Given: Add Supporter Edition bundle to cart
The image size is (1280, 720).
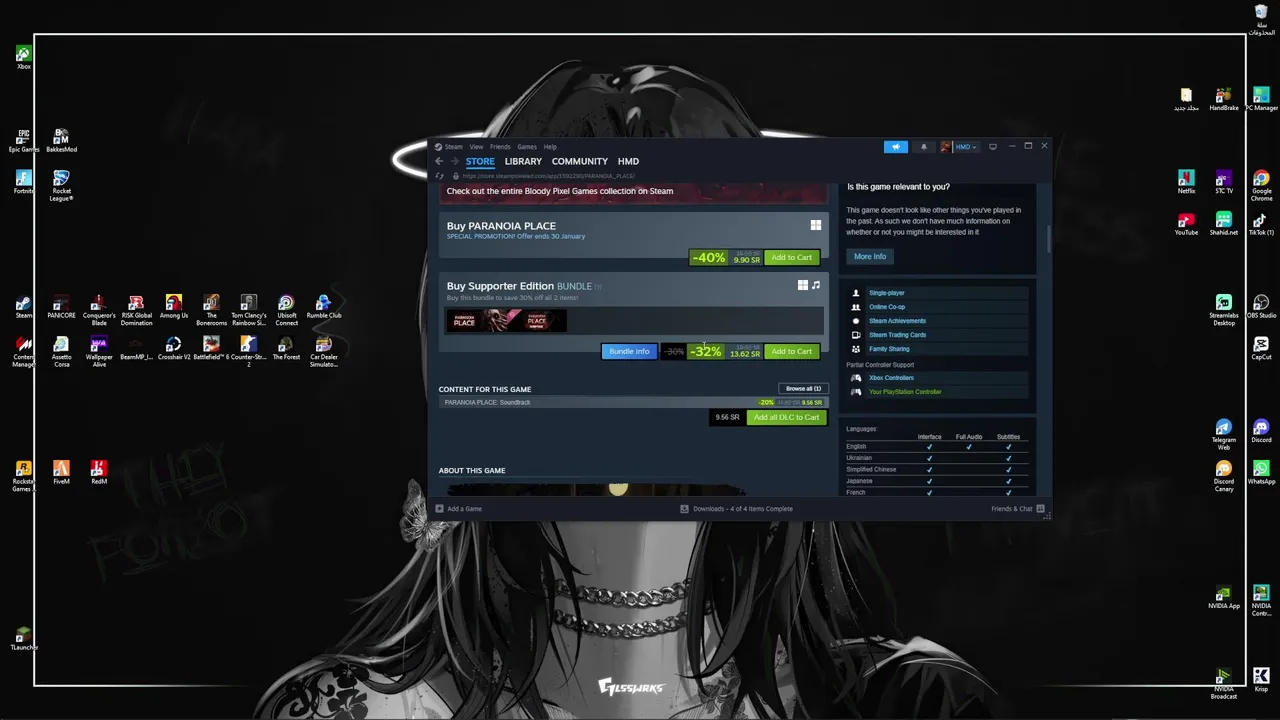Looking at the screenshot, I should 792,352.
